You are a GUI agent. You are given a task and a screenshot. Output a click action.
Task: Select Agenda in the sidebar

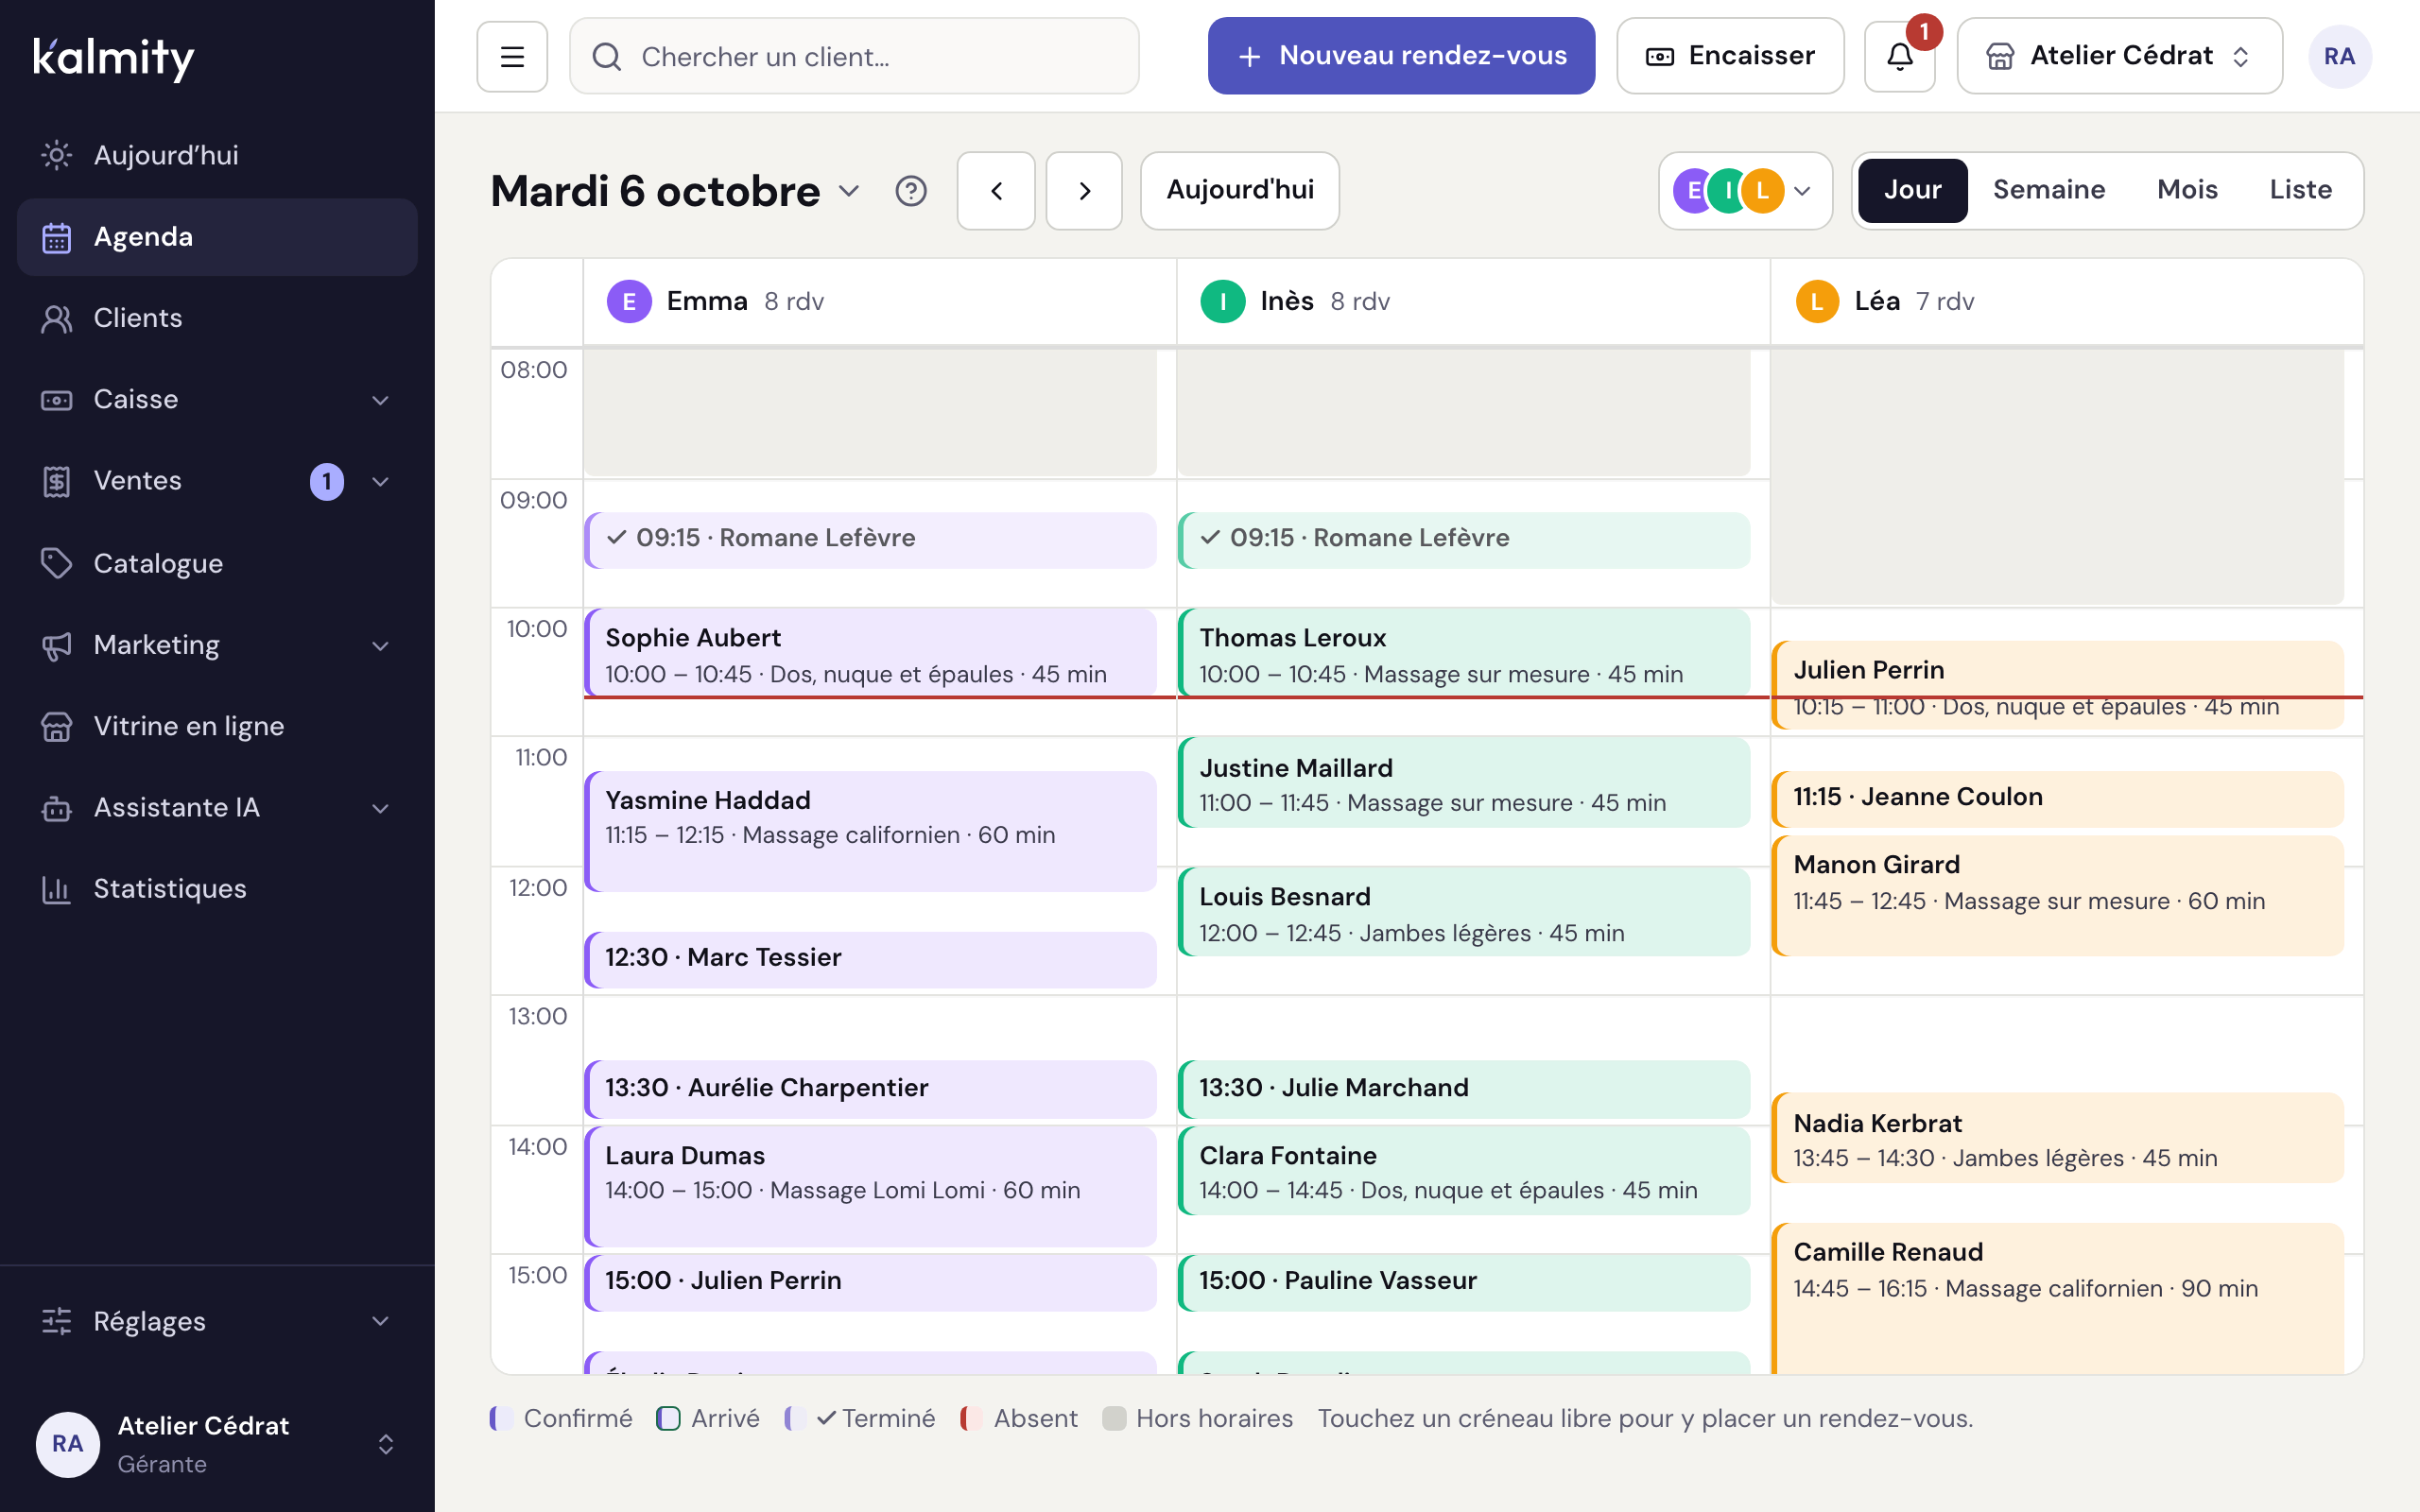[217, 237]
